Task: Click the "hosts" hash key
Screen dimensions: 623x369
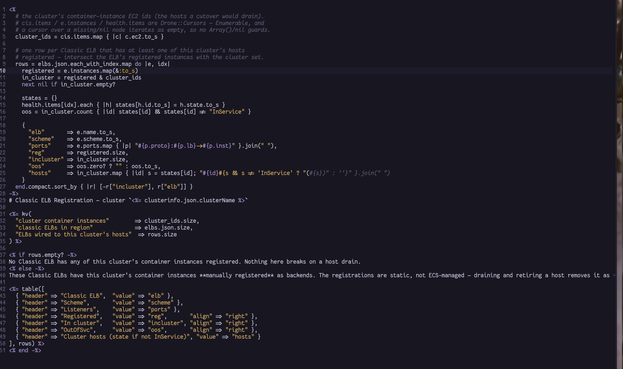Action: (x=39, y=173)
